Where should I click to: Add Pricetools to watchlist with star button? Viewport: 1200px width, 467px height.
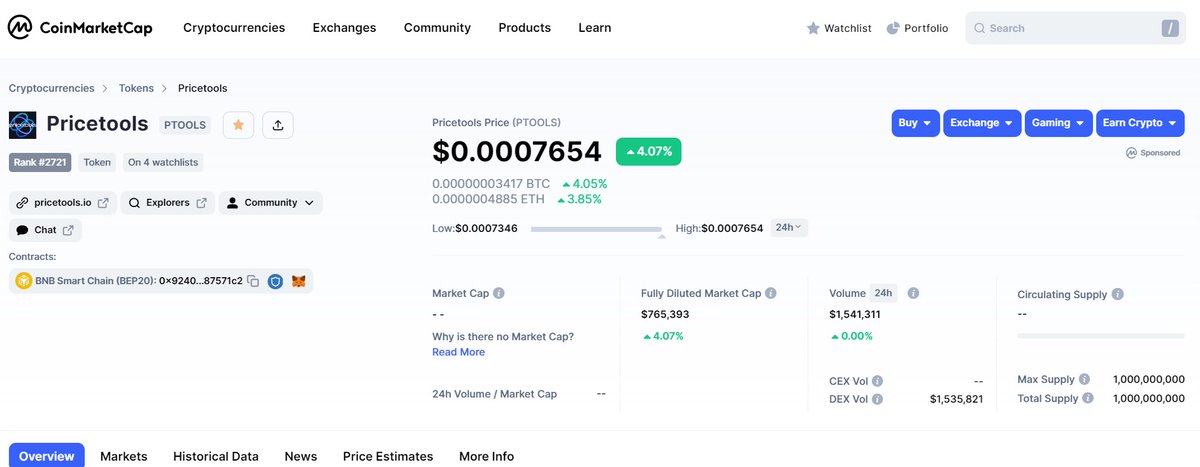point(238,125)
